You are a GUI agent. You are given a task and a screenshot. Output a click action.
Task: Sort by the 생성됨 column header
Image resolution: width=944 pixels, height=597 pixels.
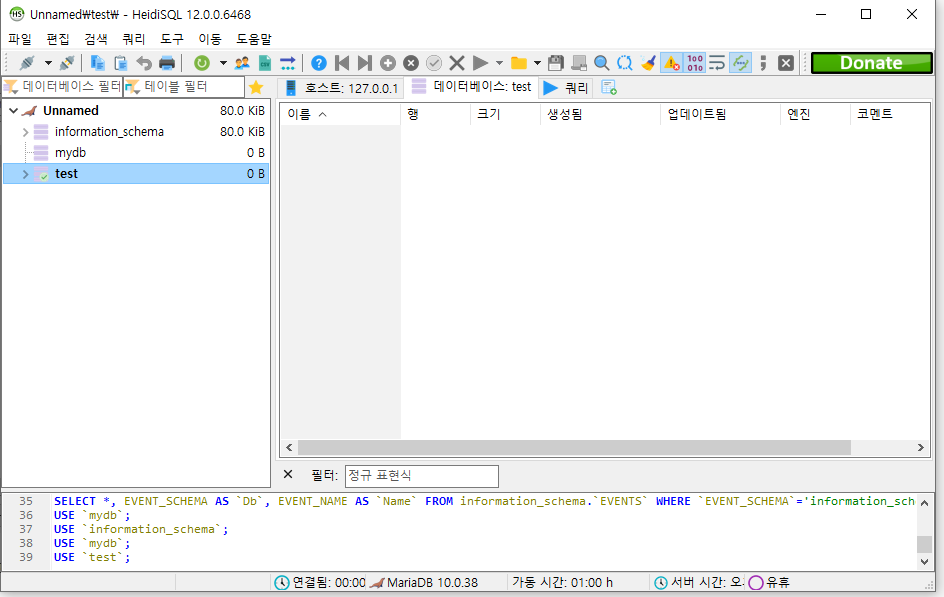600,114
